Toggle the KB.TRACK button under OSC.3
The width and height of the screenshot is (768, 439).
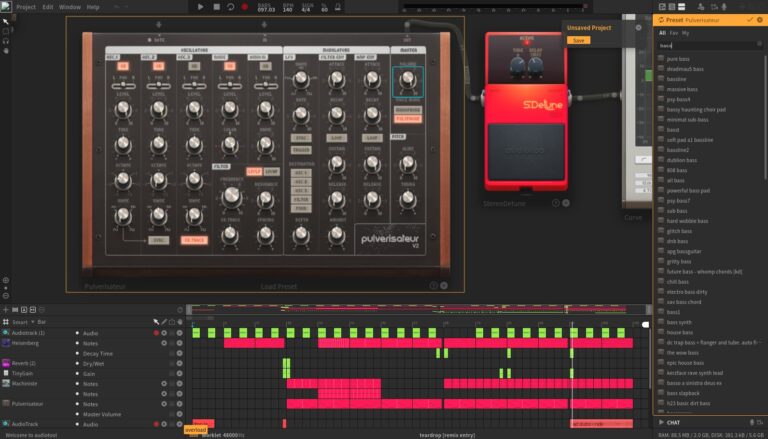point(194,240)
